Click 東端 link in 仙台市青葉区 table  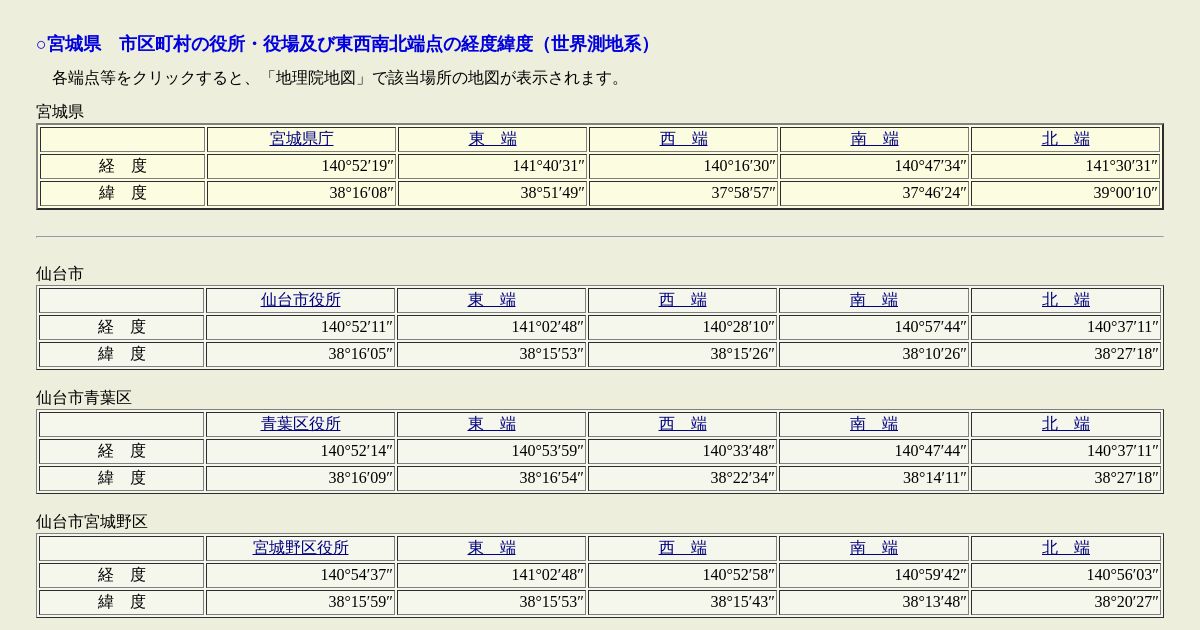point(492,424)
